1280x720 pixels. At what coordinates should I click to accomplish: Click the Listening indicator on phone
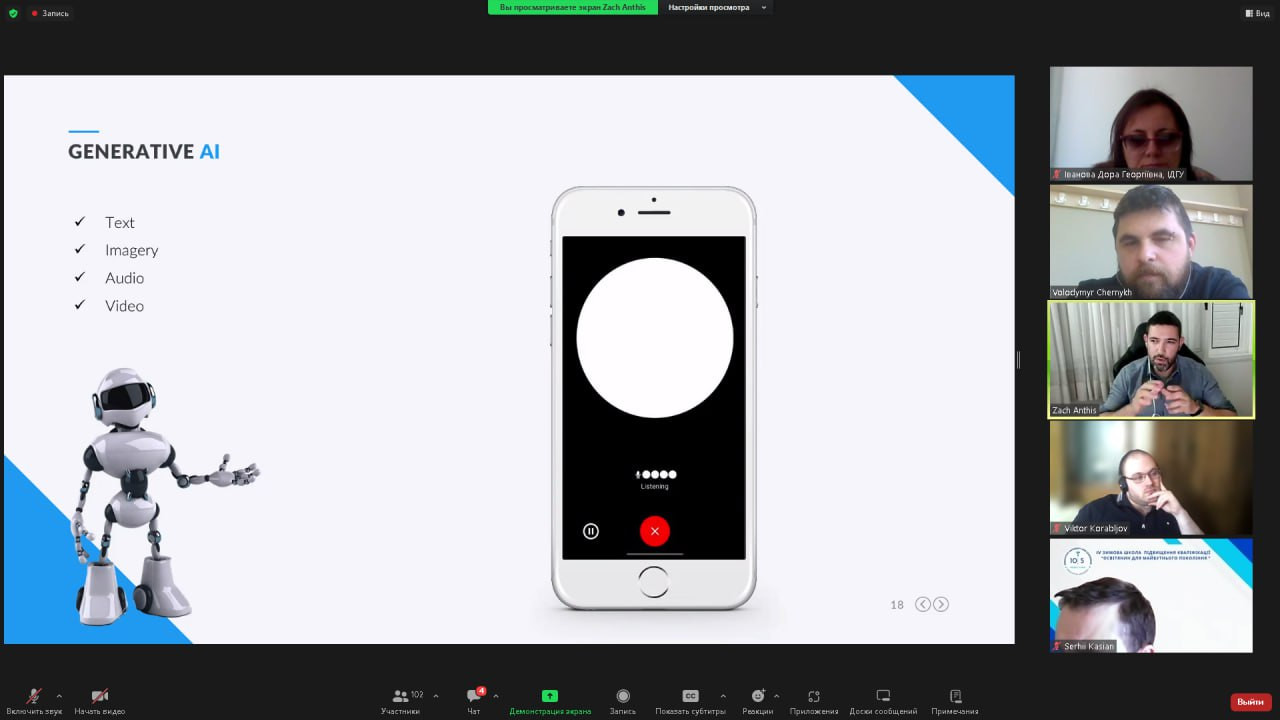point(655,479)
